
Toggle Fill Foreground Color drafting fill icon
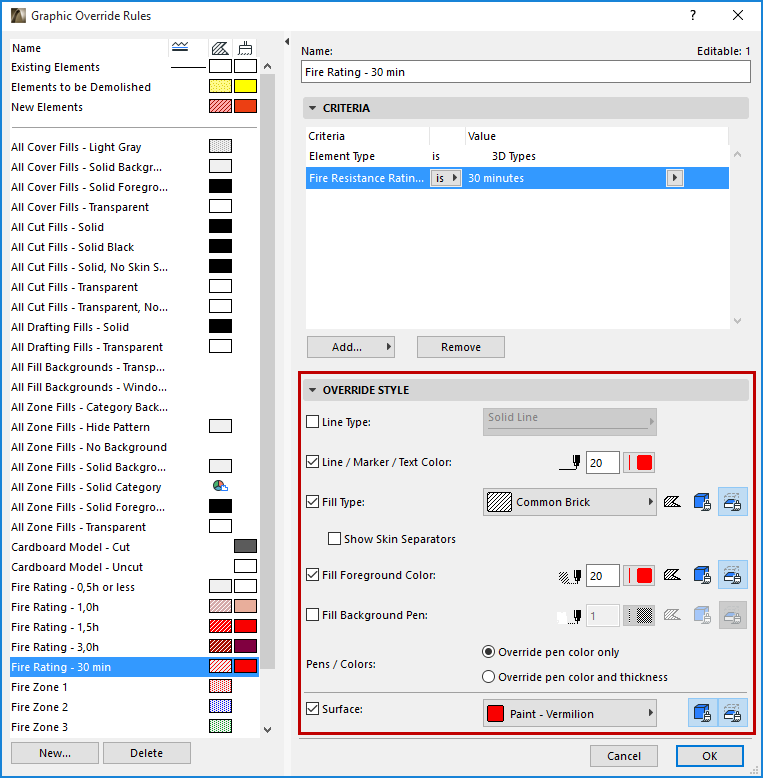[x=733, y=575]
